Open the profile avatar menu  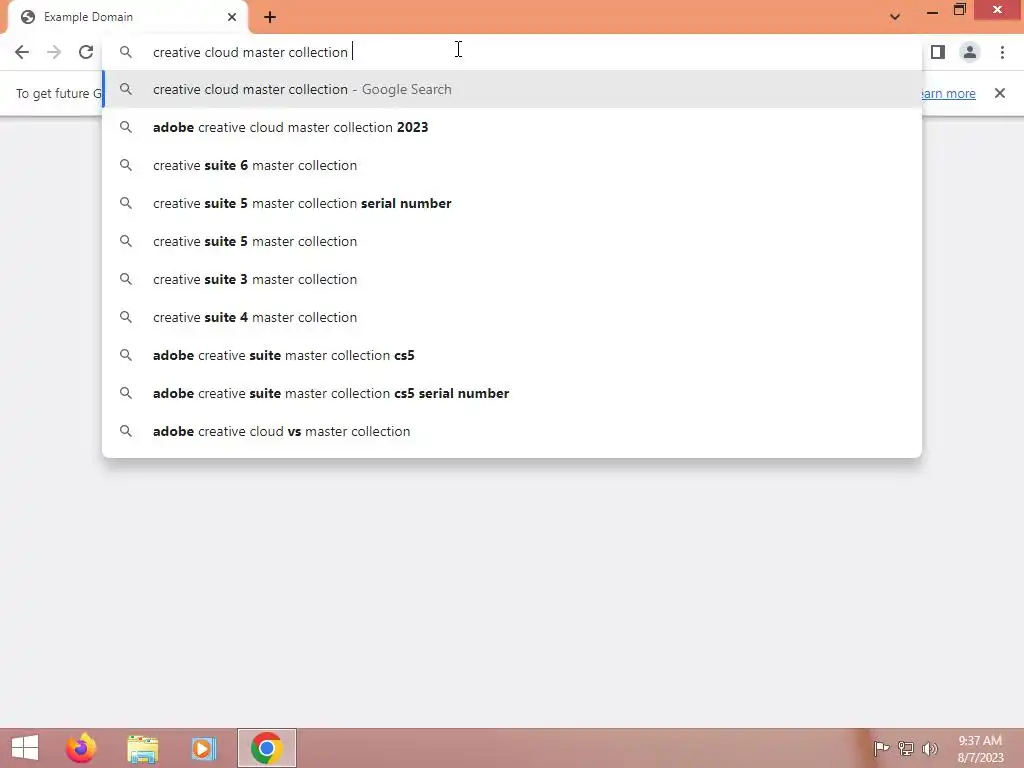pyautogui.click(x=970, y=52)
